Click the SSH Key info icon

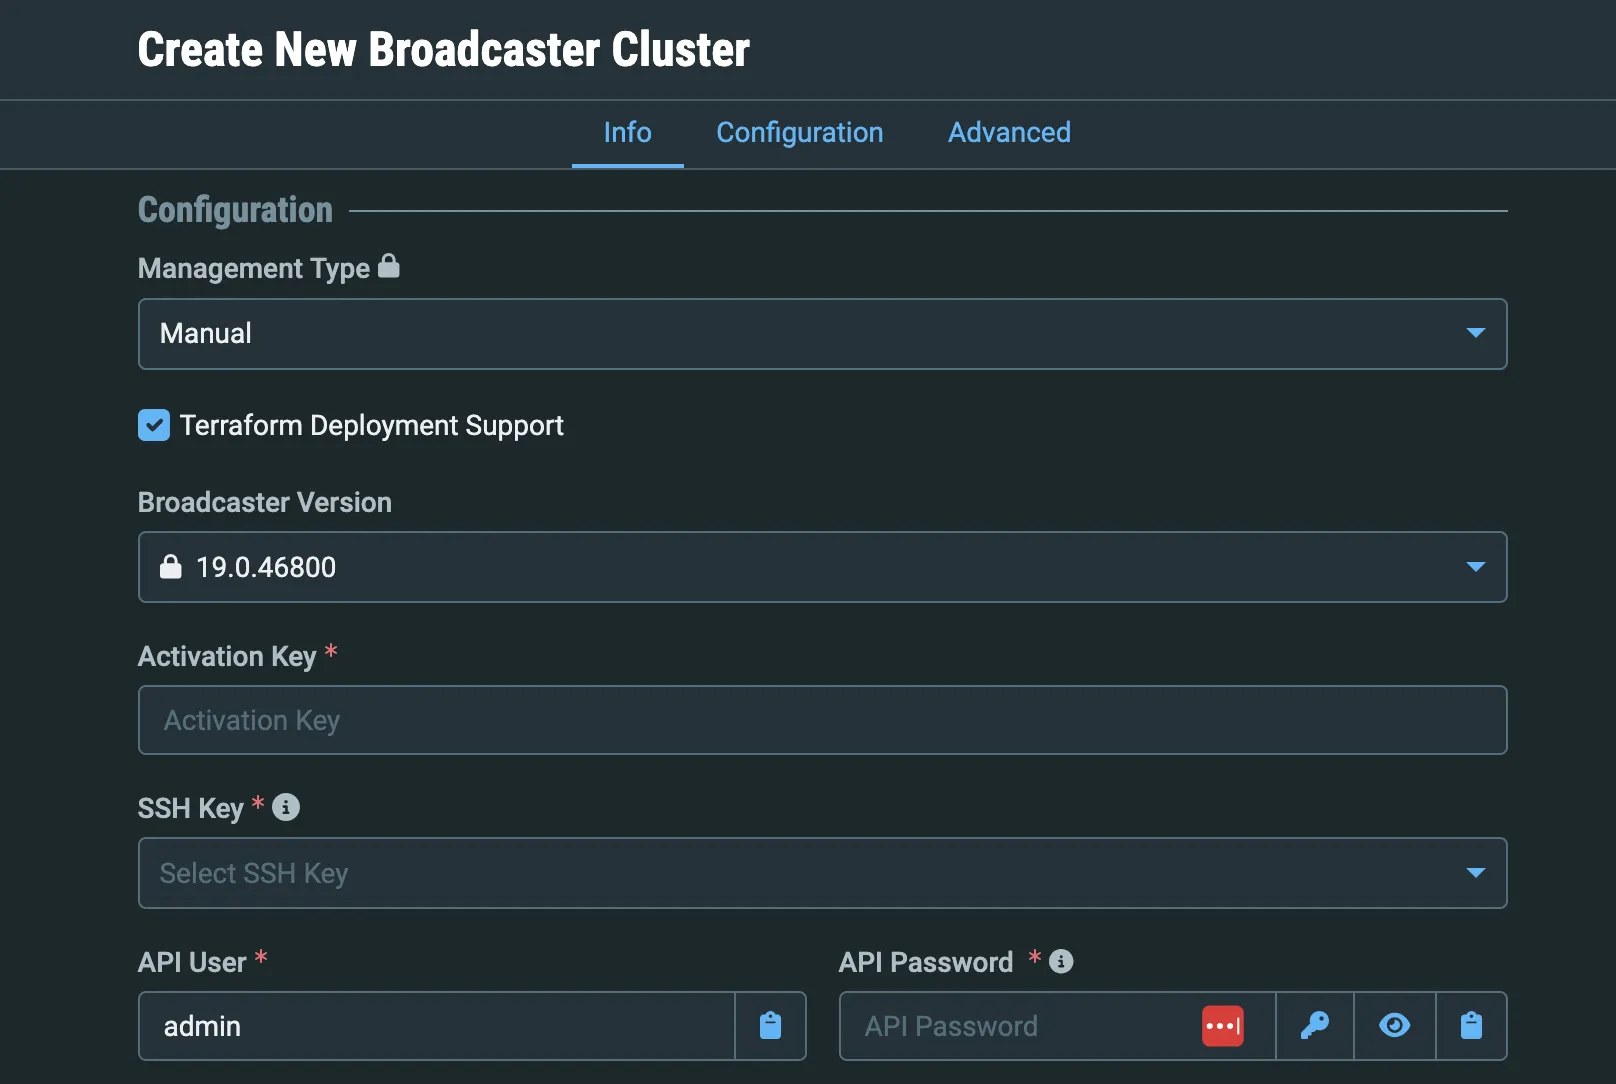[x=286, y=807]
